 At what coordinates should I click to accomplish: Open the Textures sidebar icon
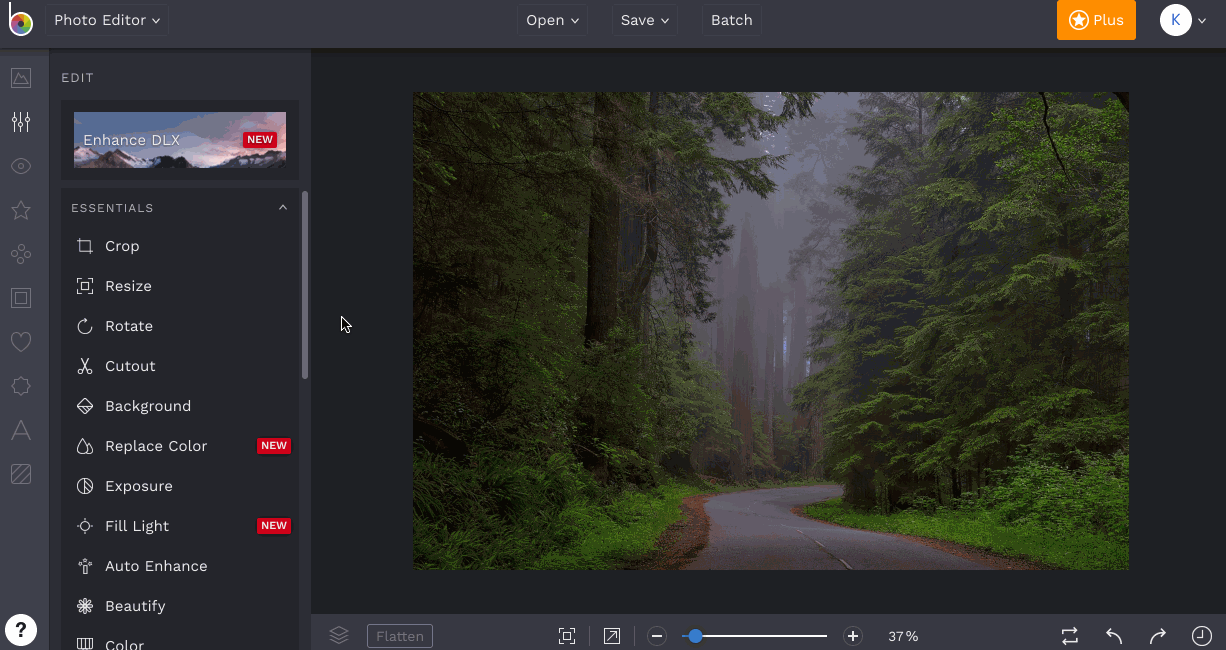pyautogui.click(x=21, y=474)
